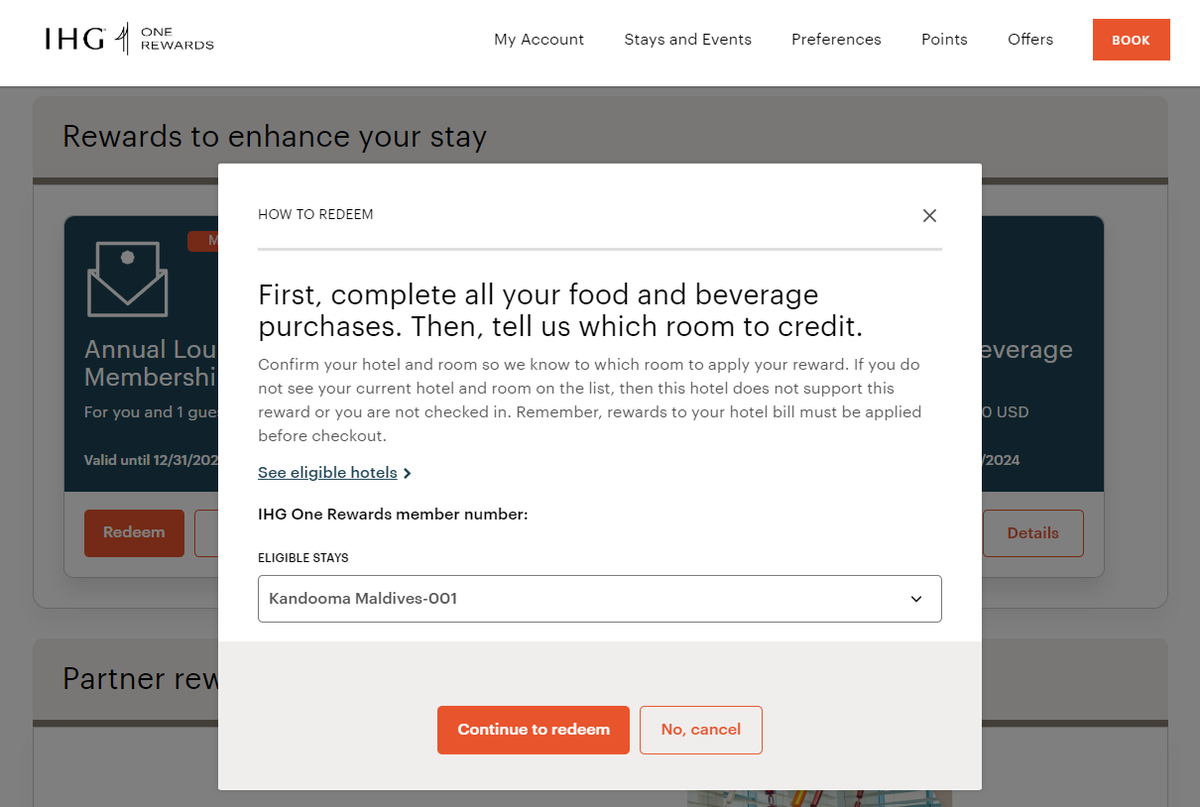Click the Rewards to enhance your stay heading
1200x807 pixels.
coord(274,136)
